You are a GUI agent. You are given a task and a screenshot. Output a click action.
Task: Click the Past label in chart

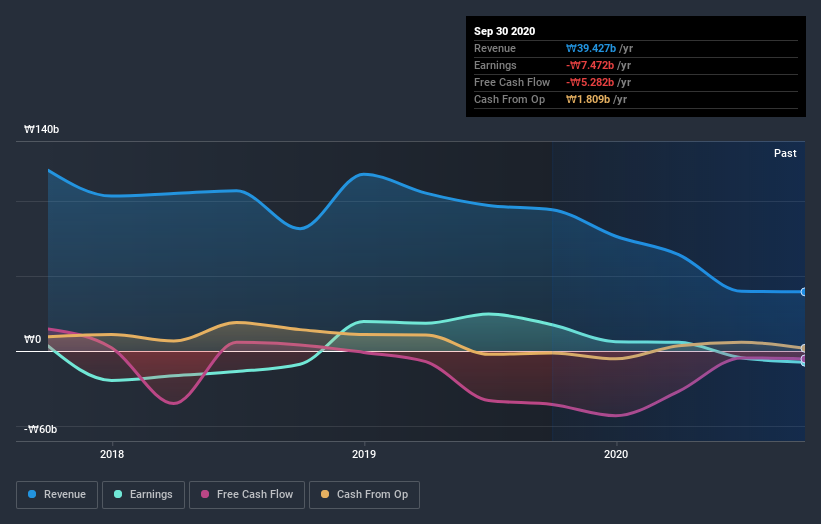pos(785,153)
